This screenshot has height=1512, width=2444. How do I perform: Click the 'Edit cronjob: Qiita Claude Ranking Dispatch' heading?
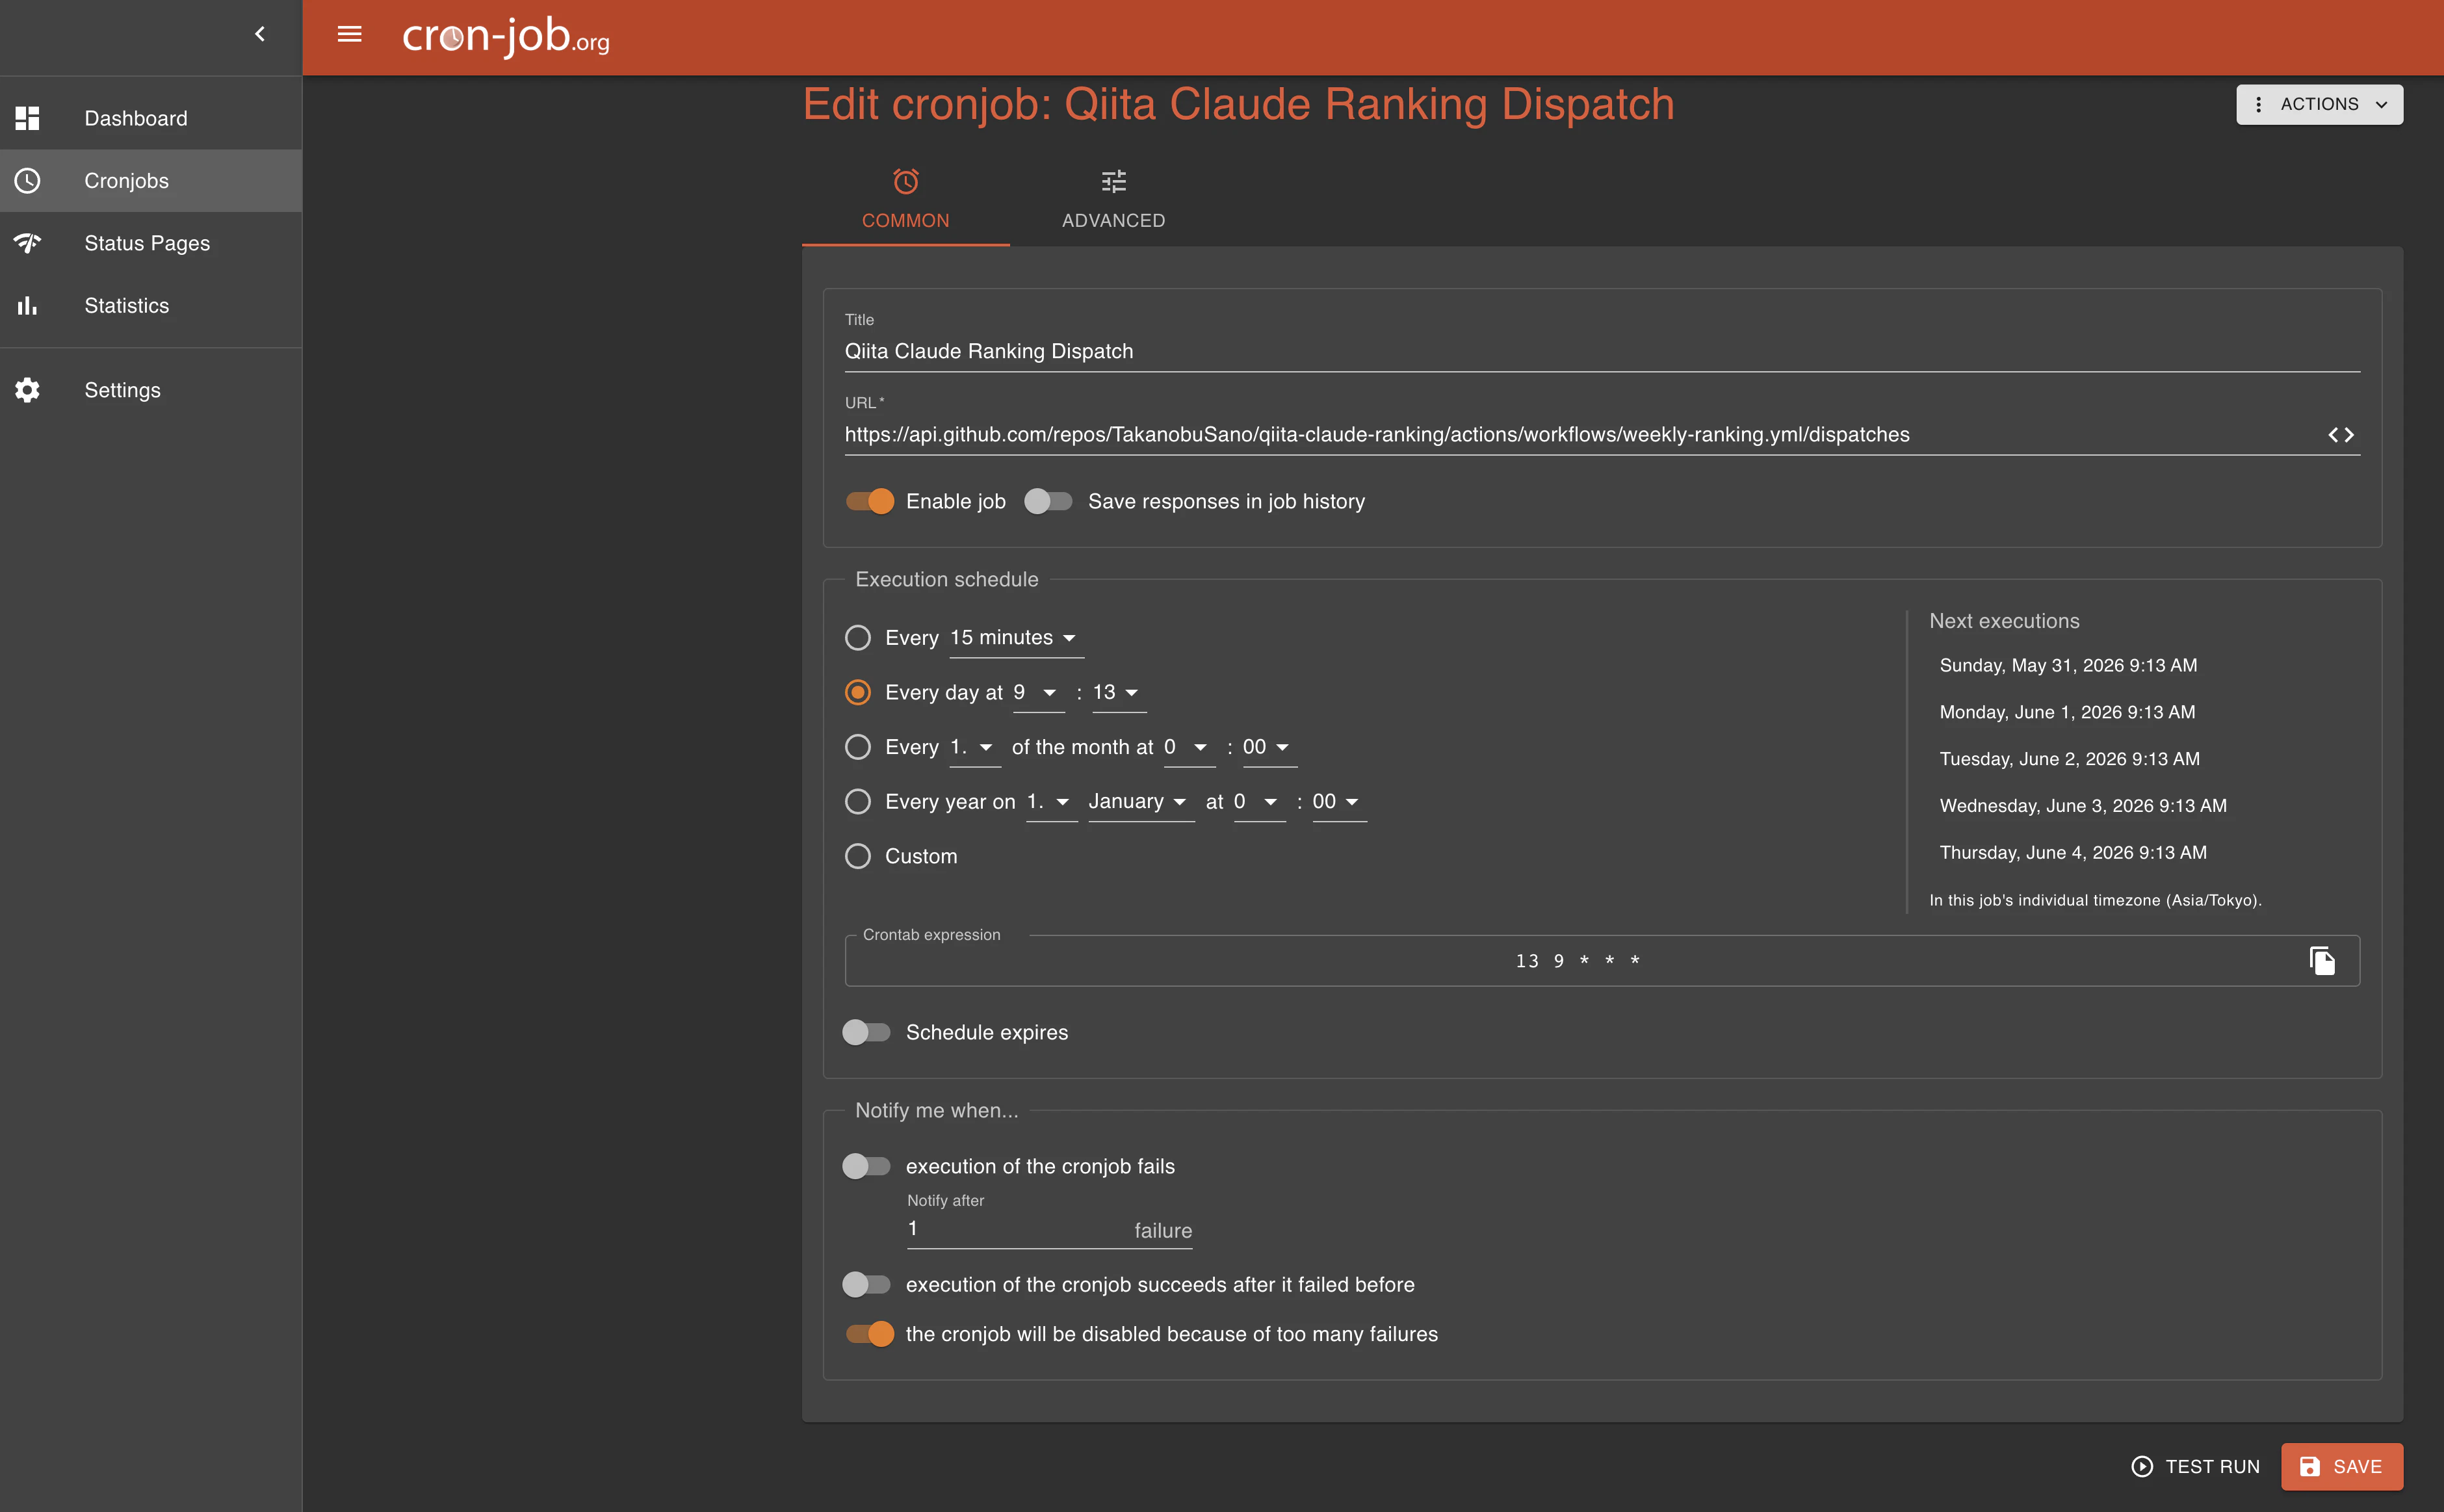(x=1238, y=104)
